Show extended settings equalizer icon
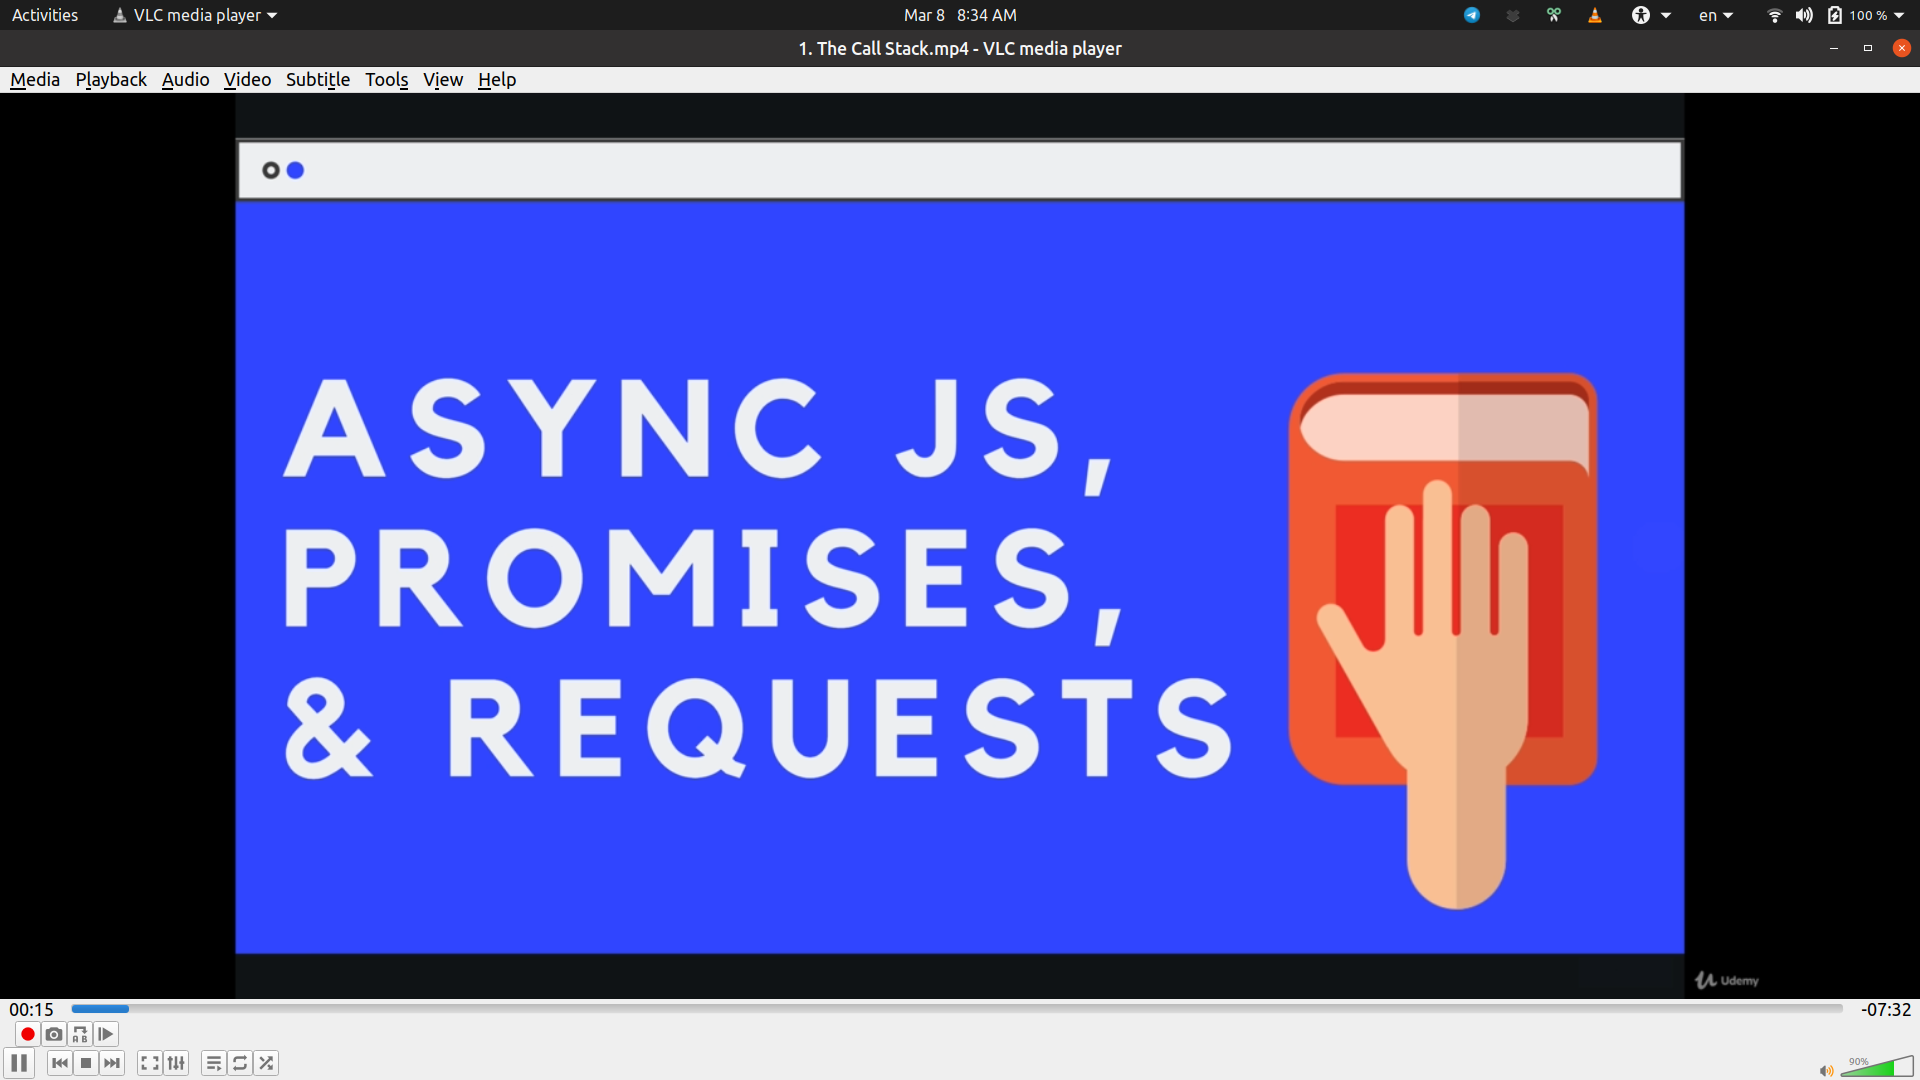This screenshot has width=1920, height=1080. point(176,1063)
